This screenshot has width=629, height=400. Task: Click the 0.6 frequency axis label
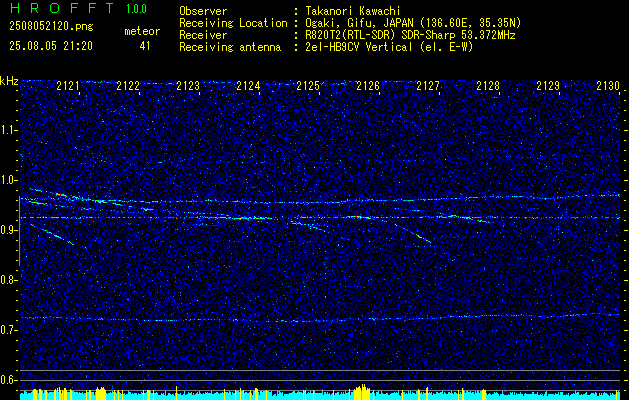tap(9, 380)
